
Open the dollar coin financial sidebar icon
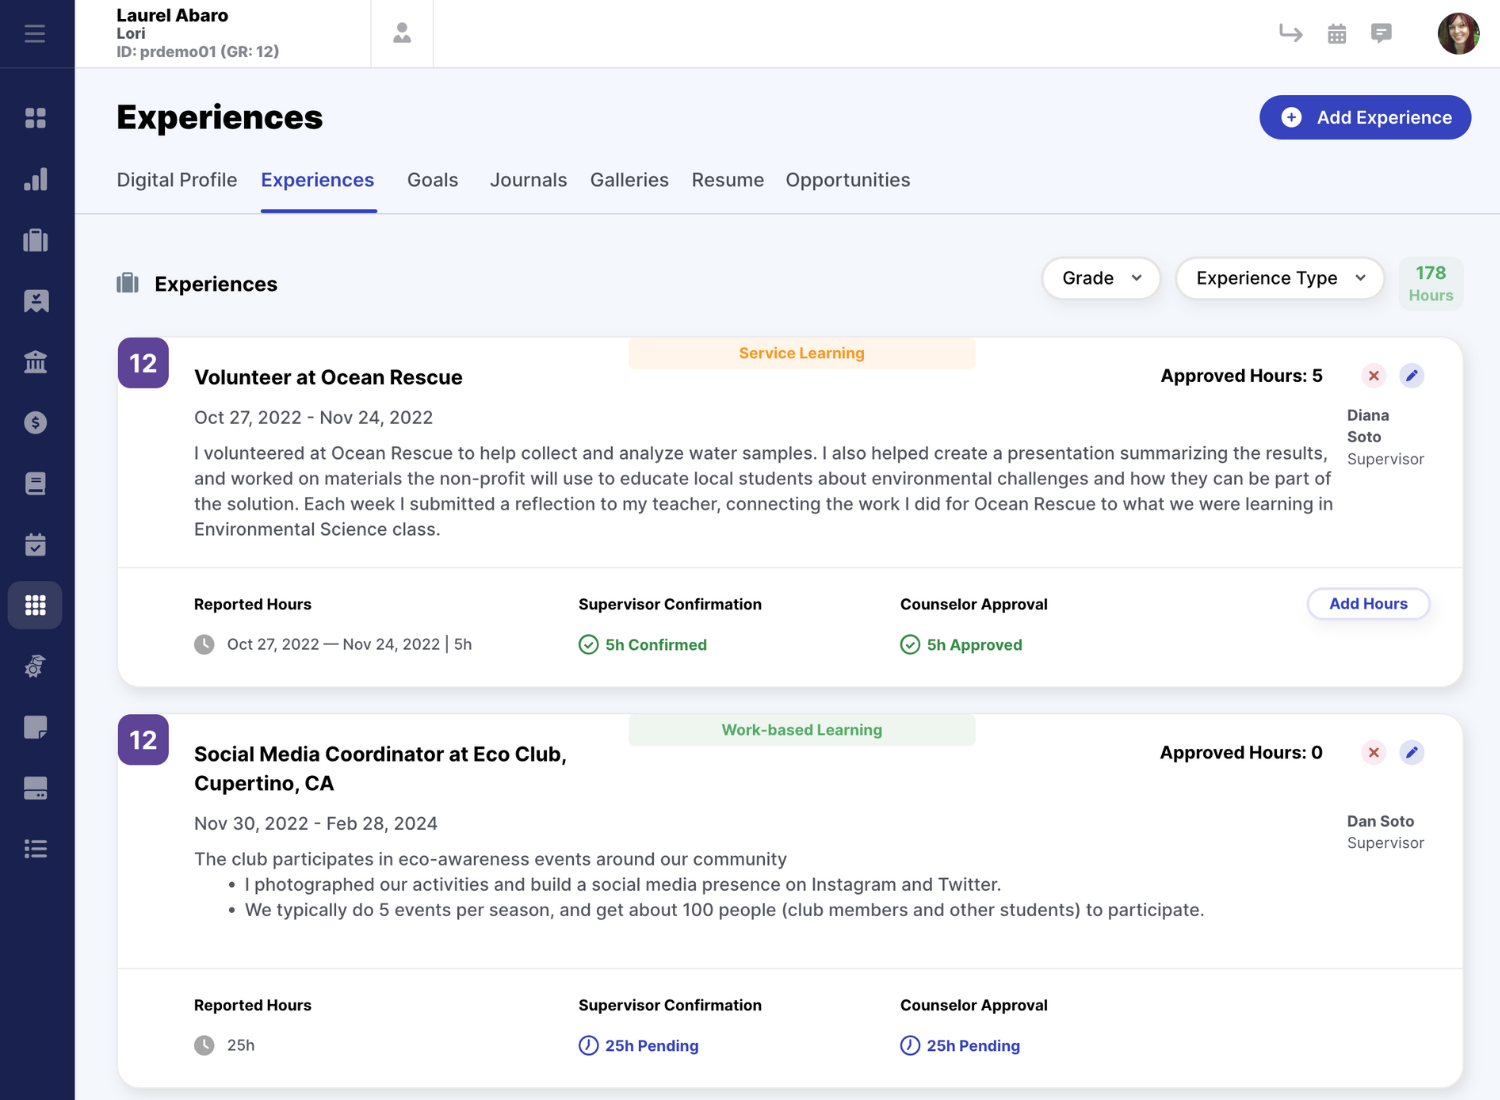pos(35,423)
